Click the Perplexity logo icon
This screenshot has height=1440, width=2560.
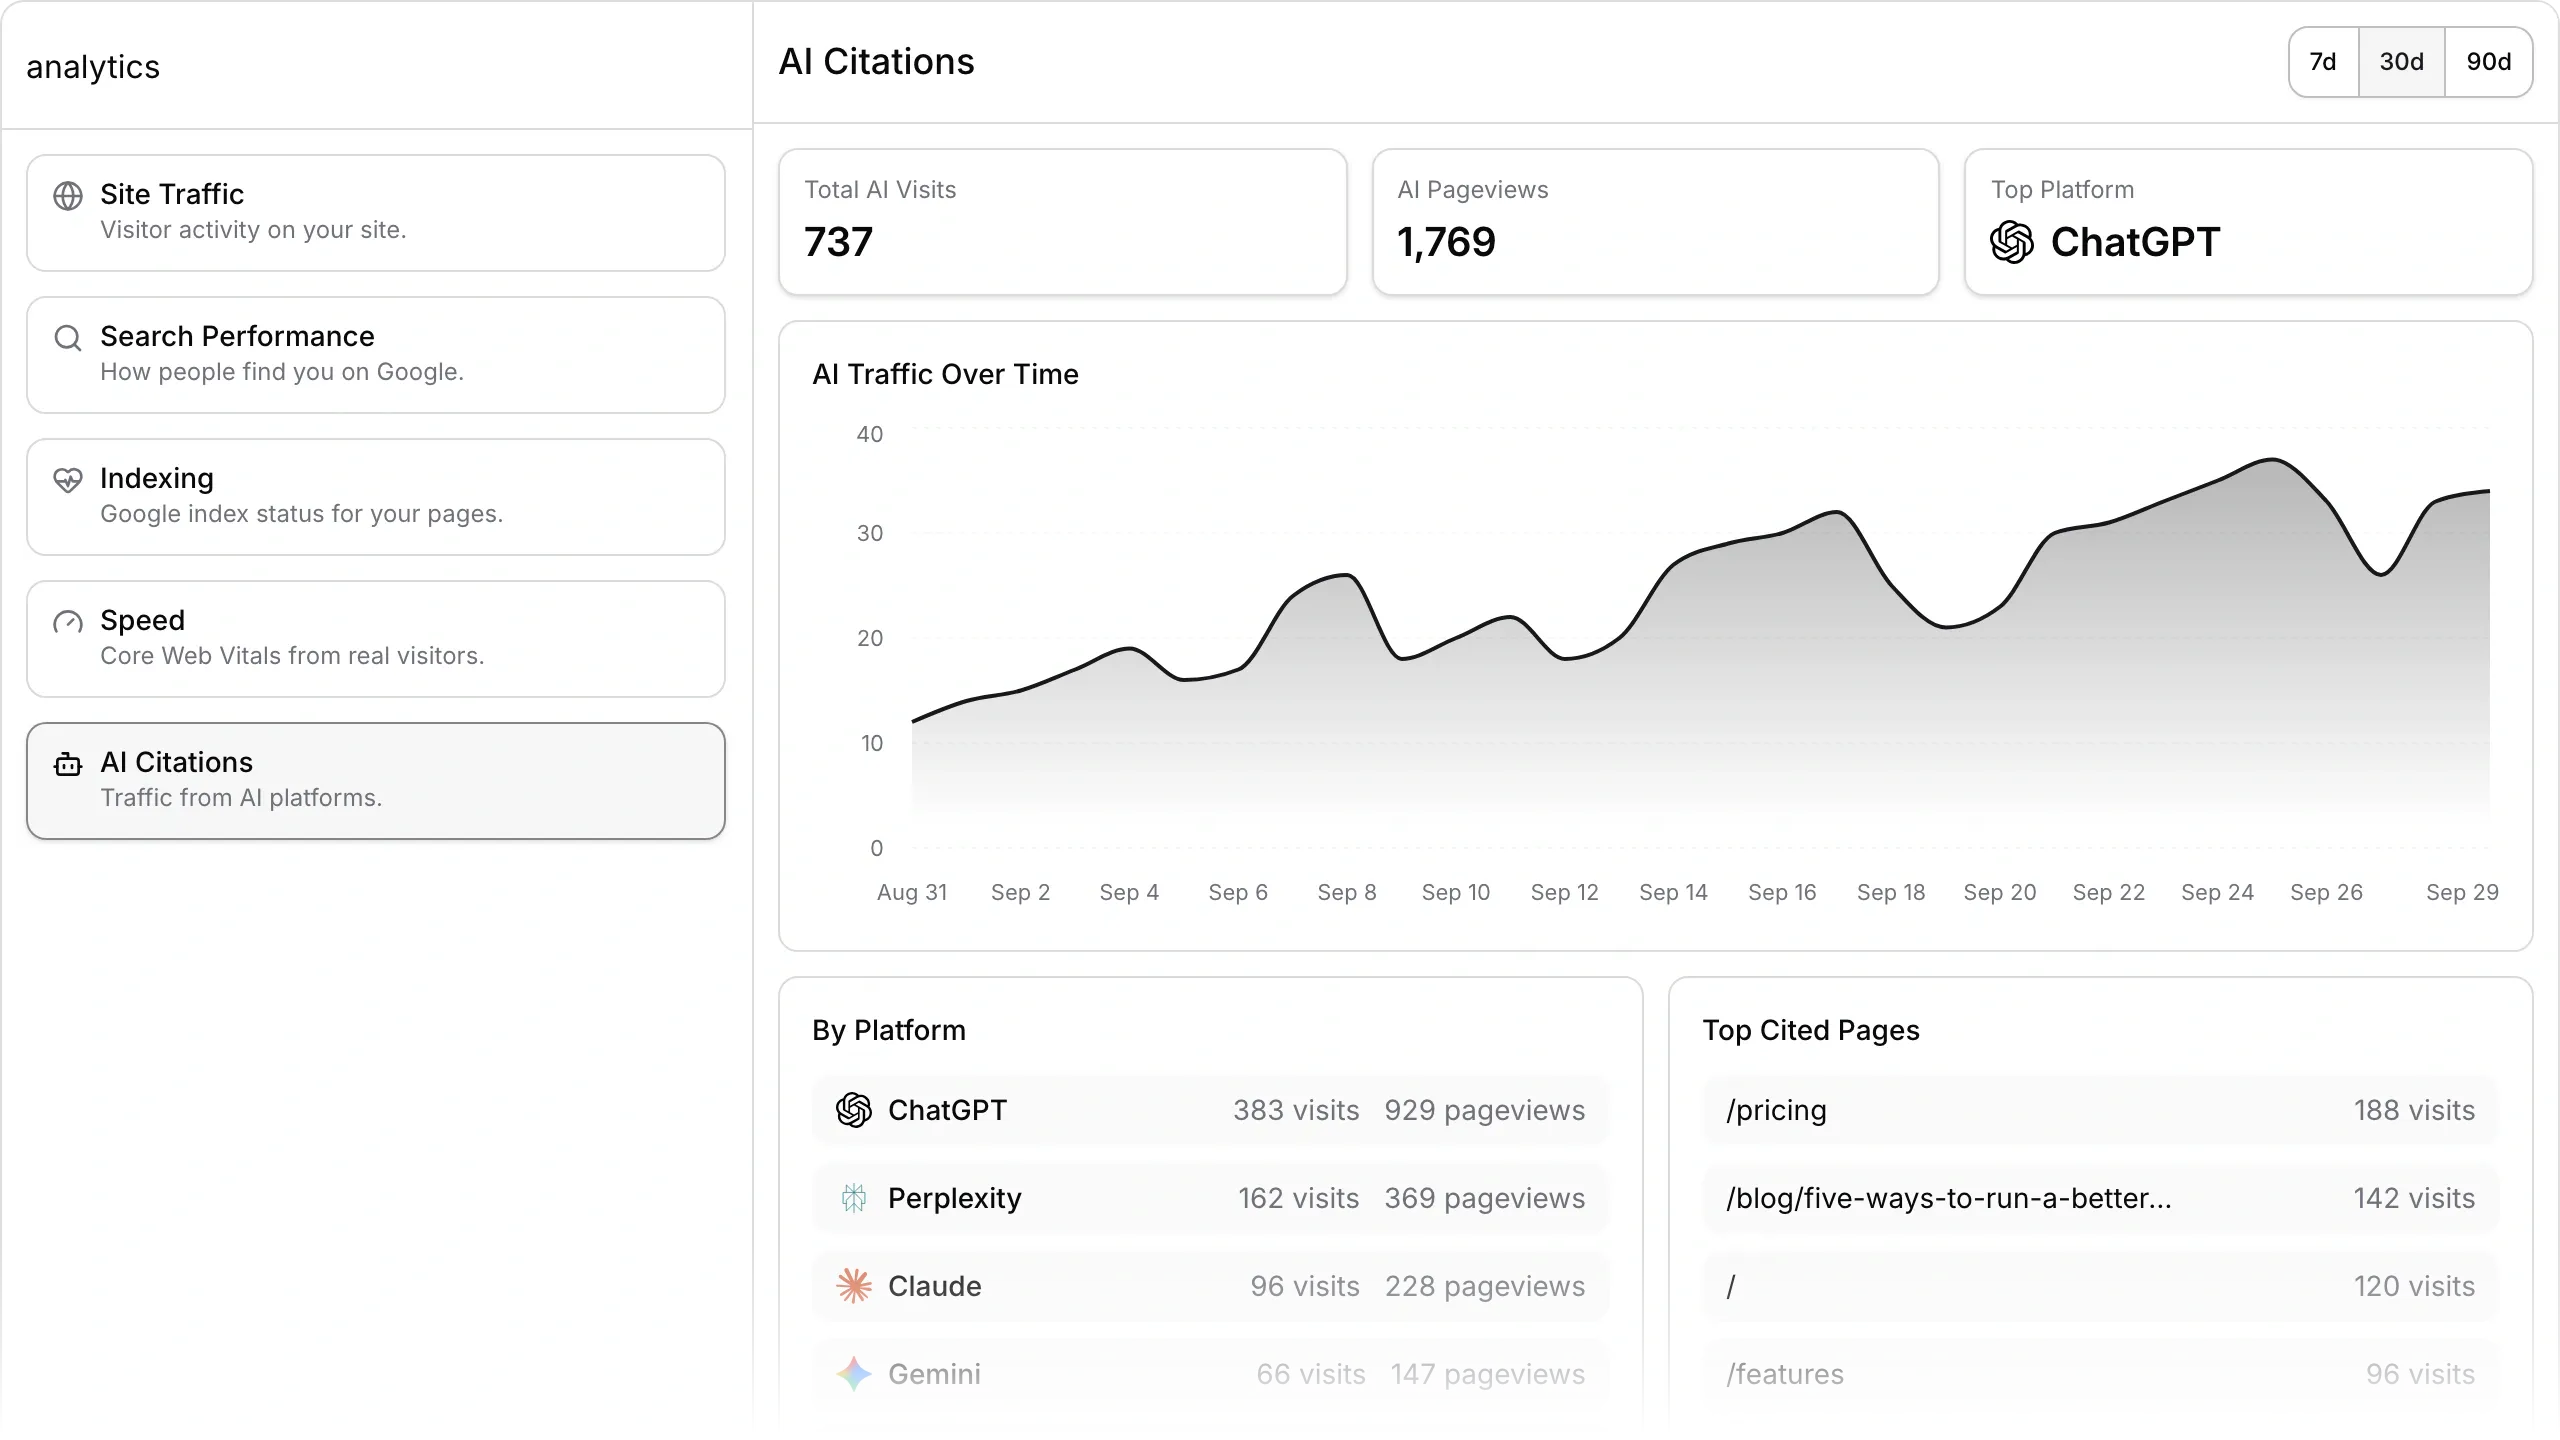854,1198
